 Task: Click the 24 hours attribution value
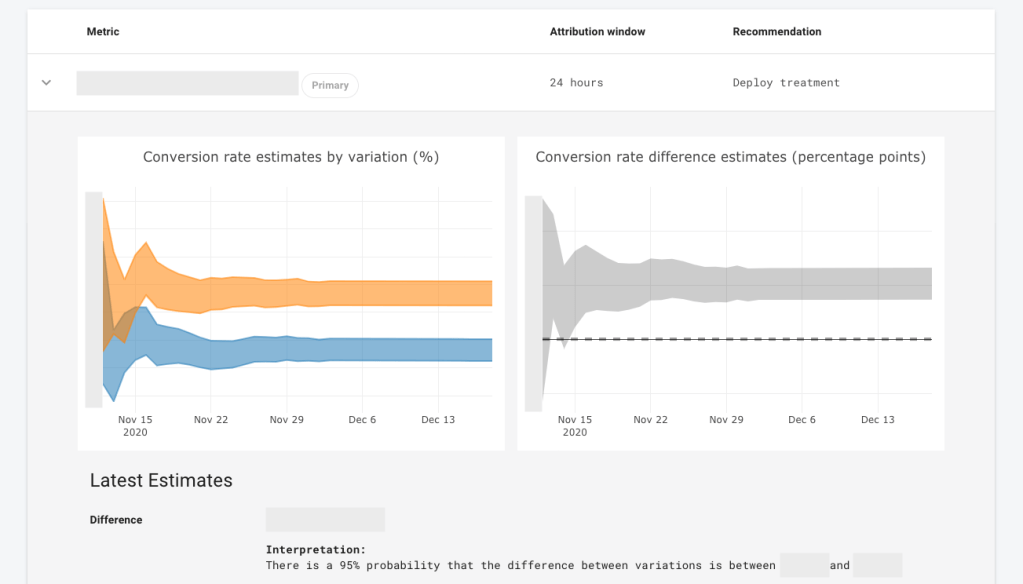(576, 83)
